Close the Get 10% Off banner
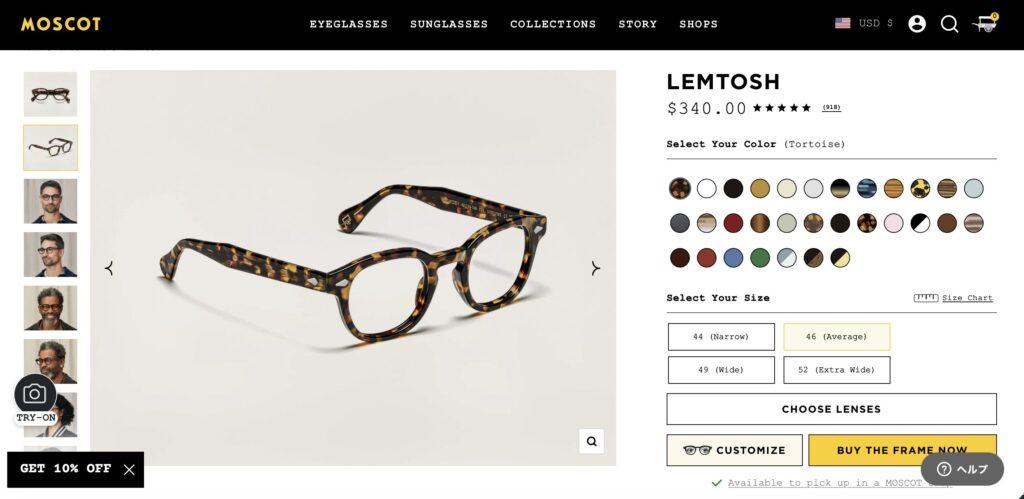 pyautogui.click(x=129, y=469)
